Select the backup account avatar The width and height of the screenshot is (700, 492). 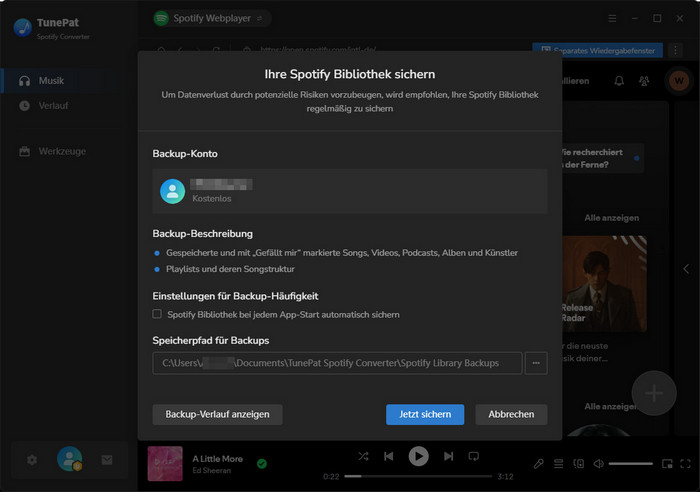(x=173, y=191)
